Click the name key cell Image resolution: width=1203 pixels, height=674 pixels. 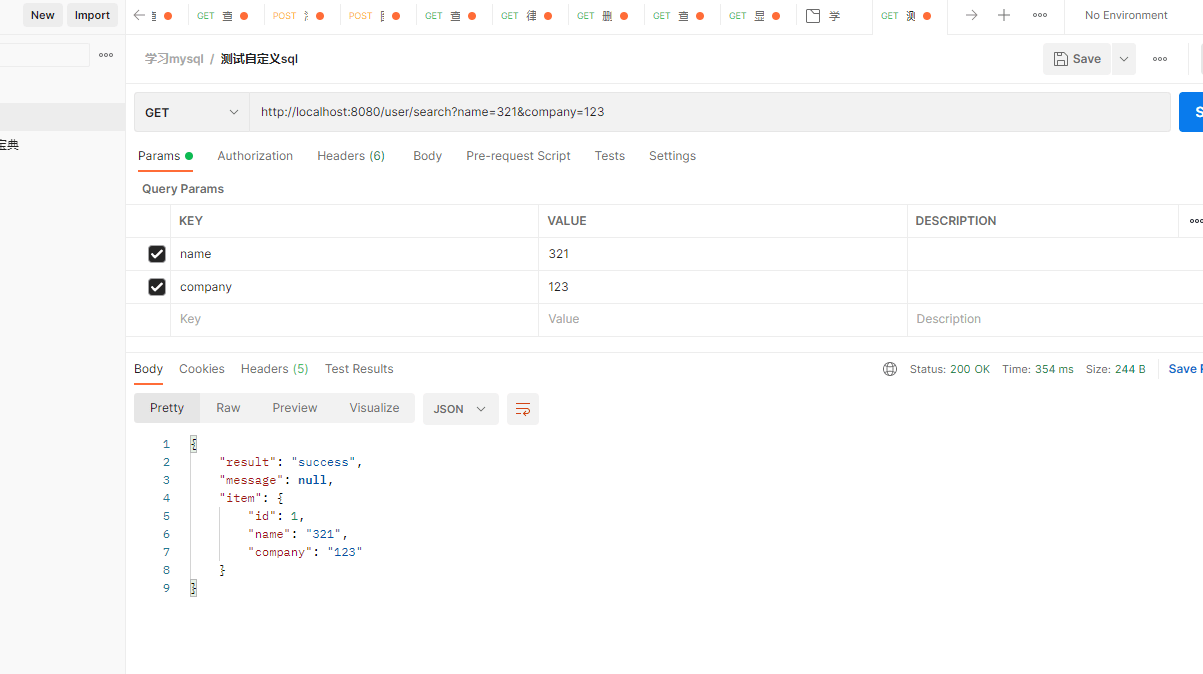(354, 254)
